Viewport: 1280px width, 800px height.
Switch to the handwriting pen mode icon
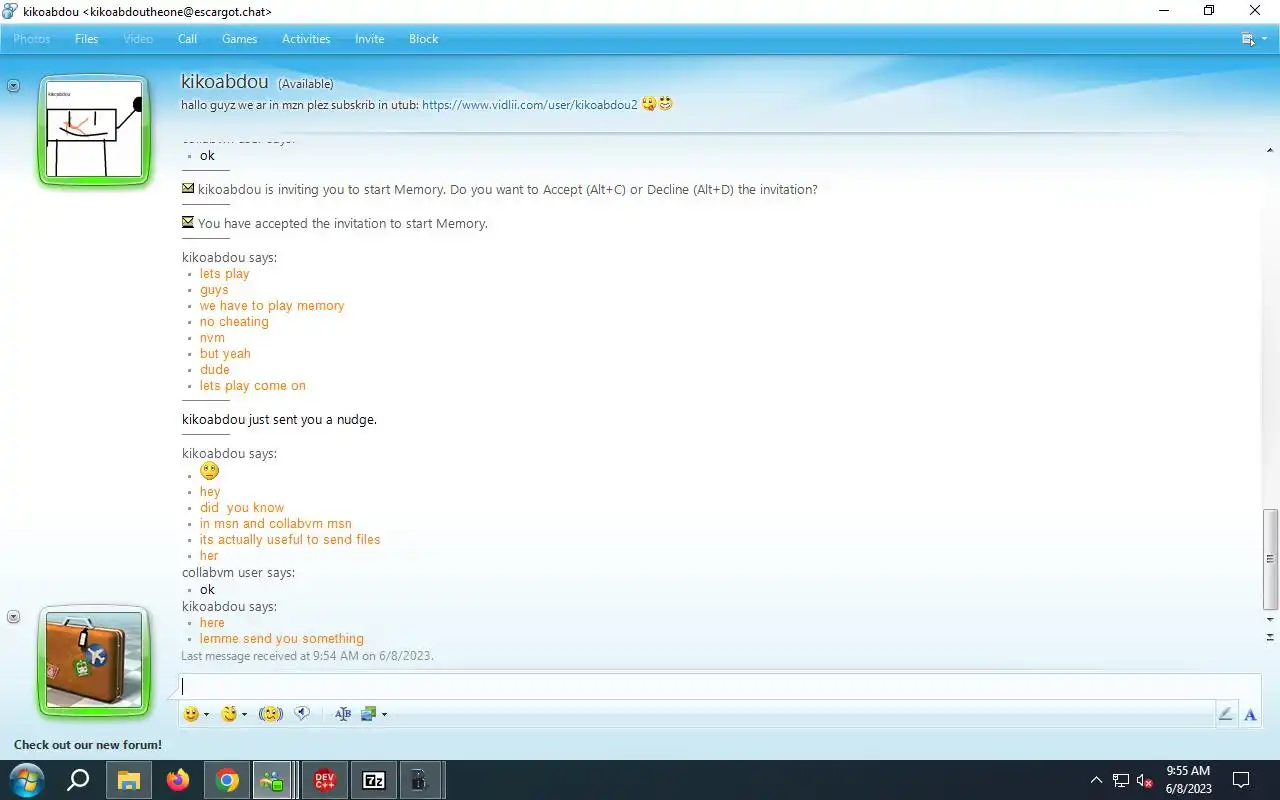(1225, 714)
